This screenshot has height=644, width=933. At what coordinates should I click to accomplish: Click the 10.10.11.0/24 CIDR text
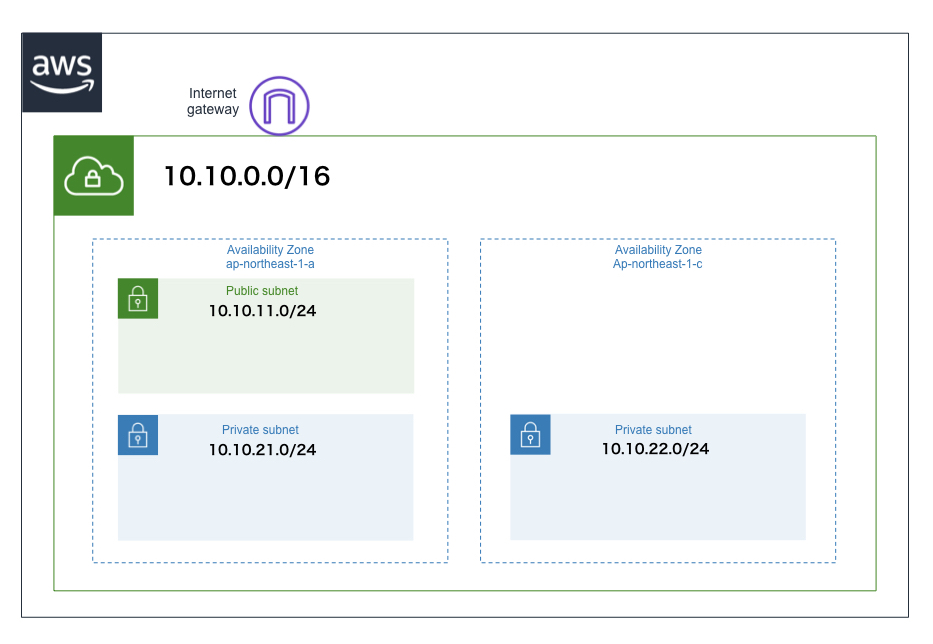click(262, 310)
